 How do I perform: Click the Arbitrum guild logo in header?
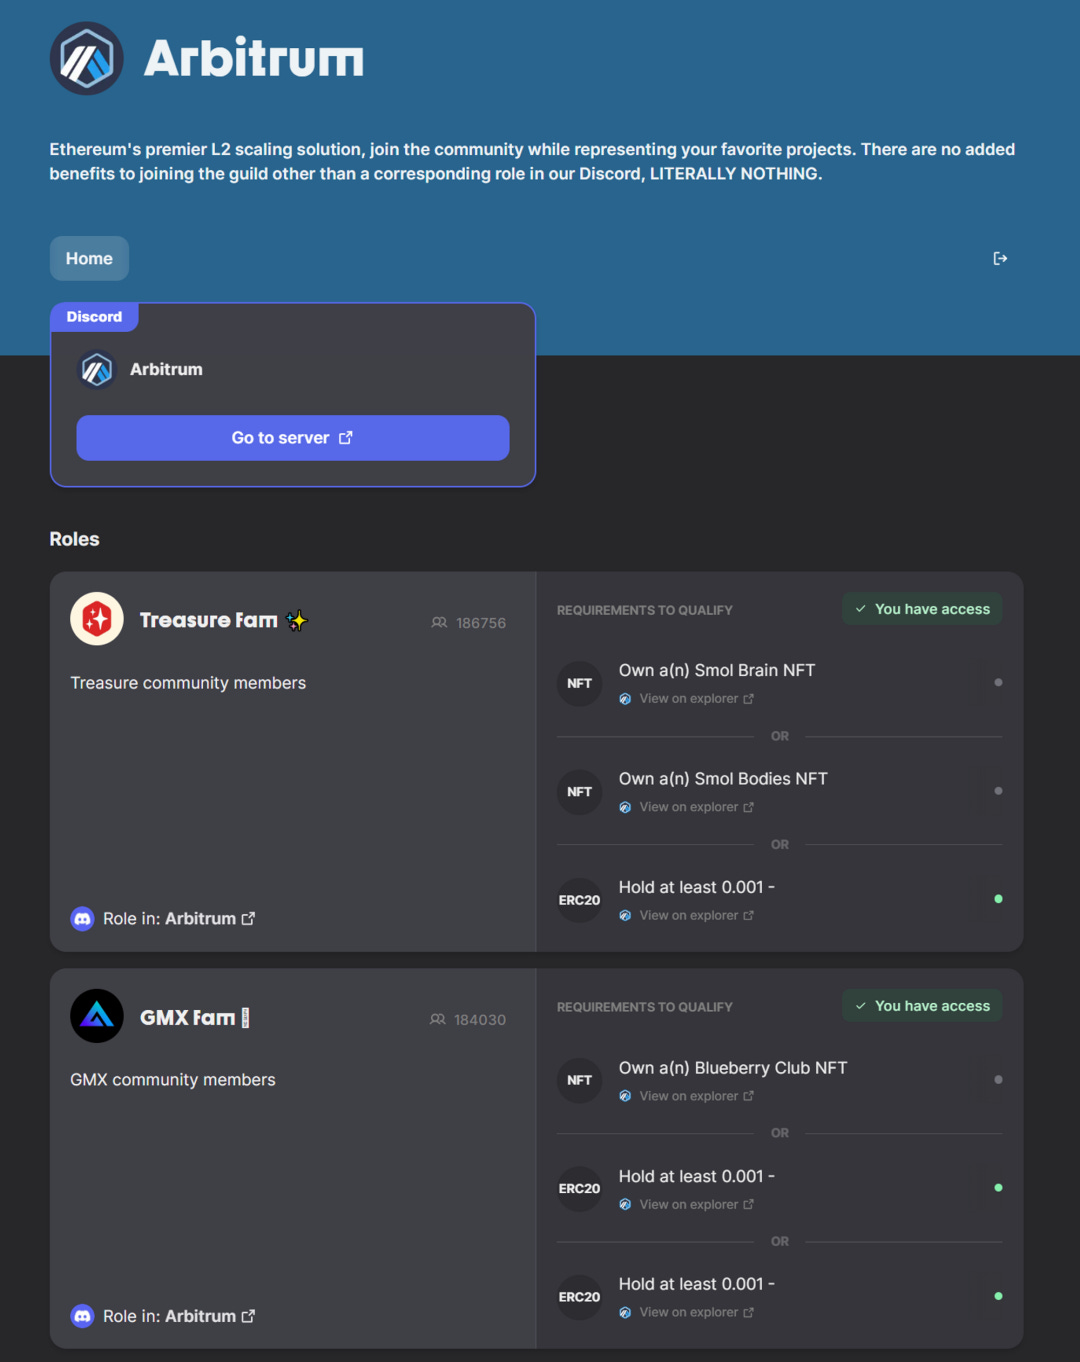coord(87,59)
